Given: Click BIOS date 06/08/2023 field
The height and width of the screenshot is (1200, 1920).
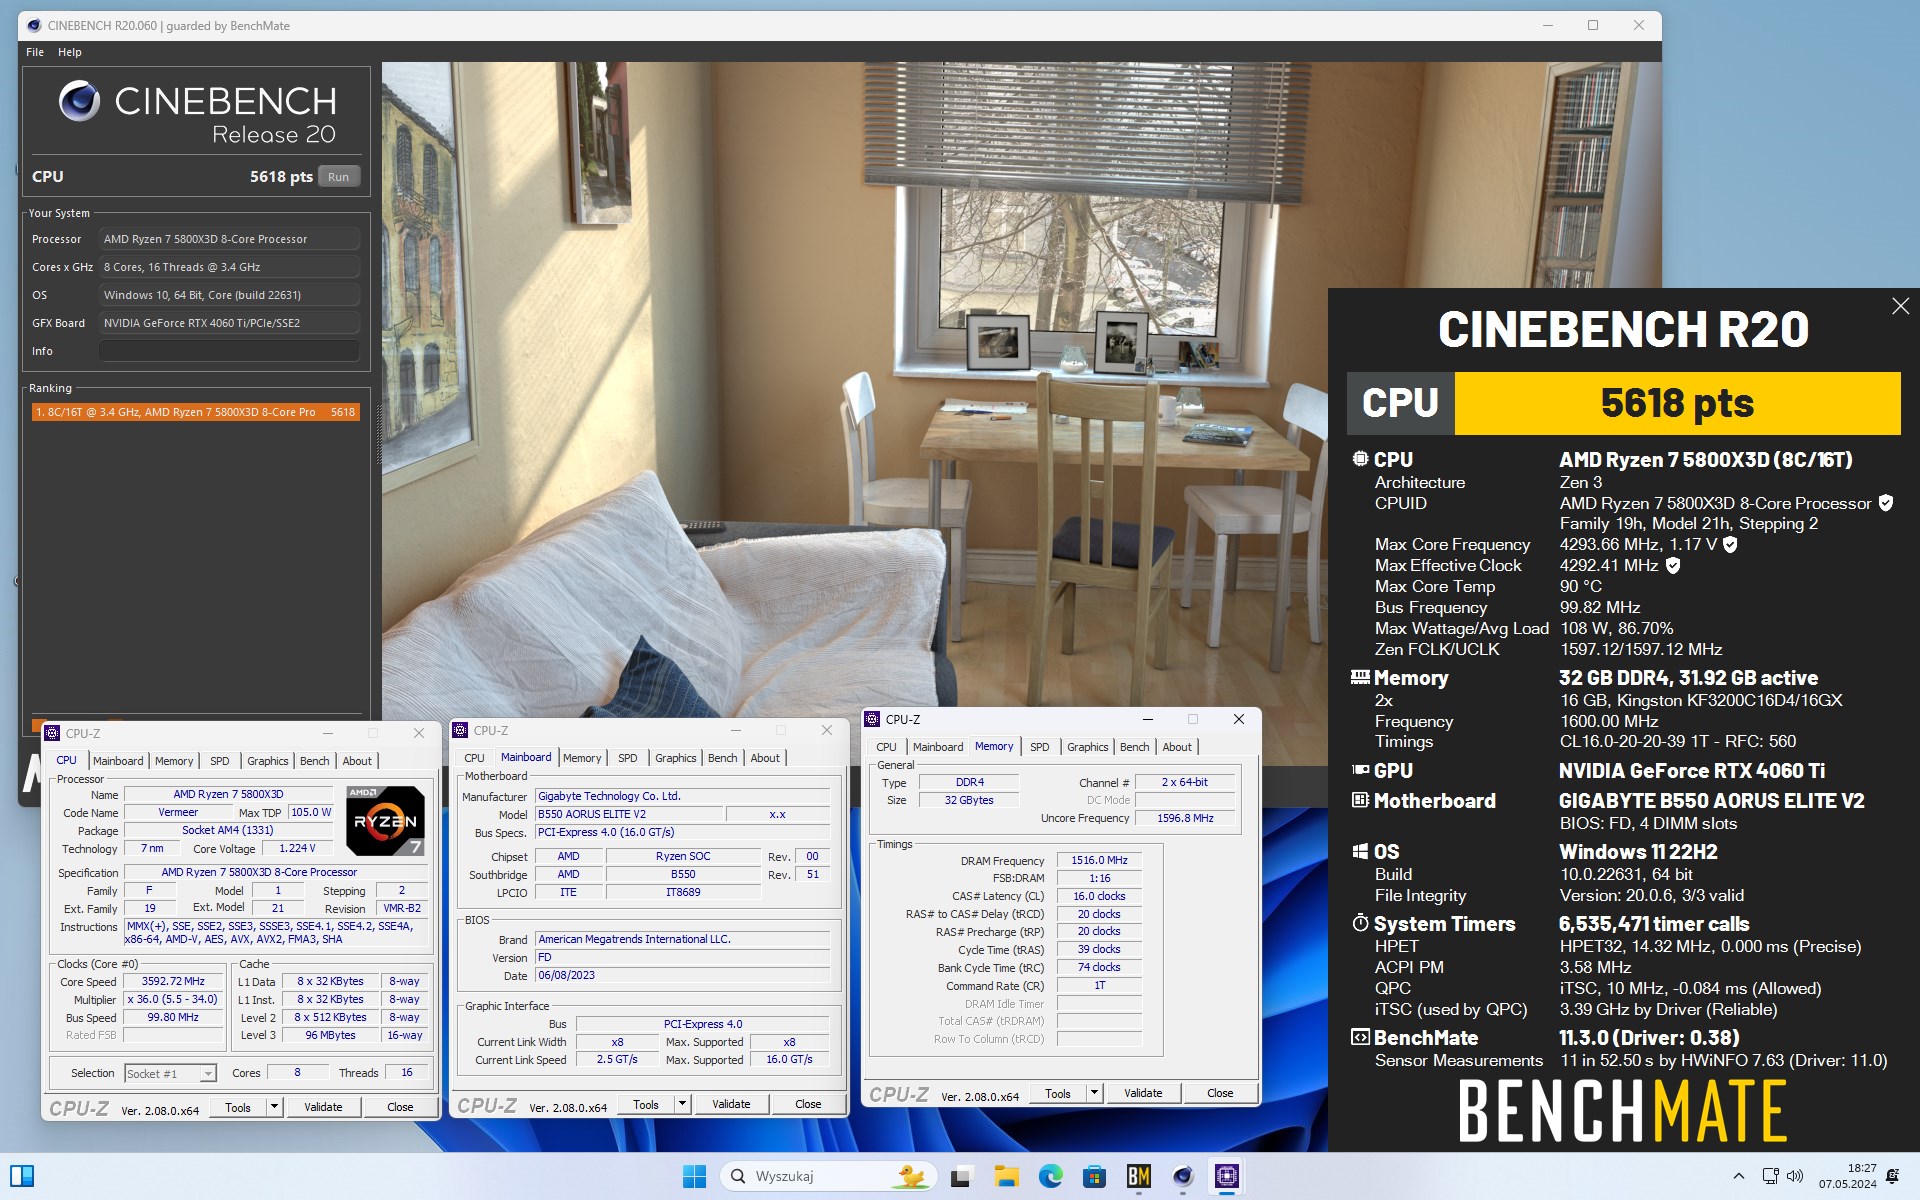Looking at the screenshot, I should pos(682,975).
